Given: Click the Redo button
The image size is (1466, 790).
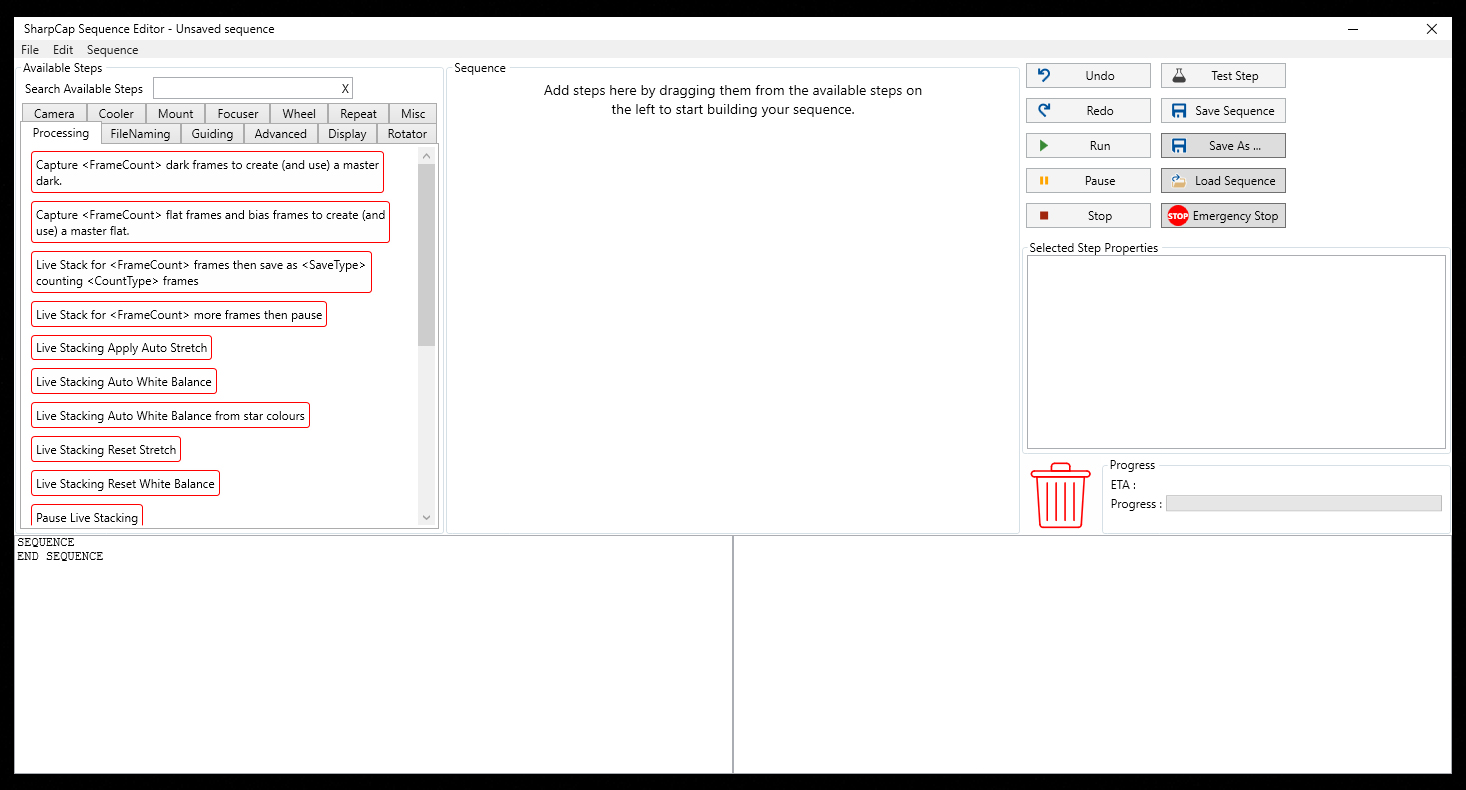Looking at the screenshot, I should click(x=1088, y=111).
